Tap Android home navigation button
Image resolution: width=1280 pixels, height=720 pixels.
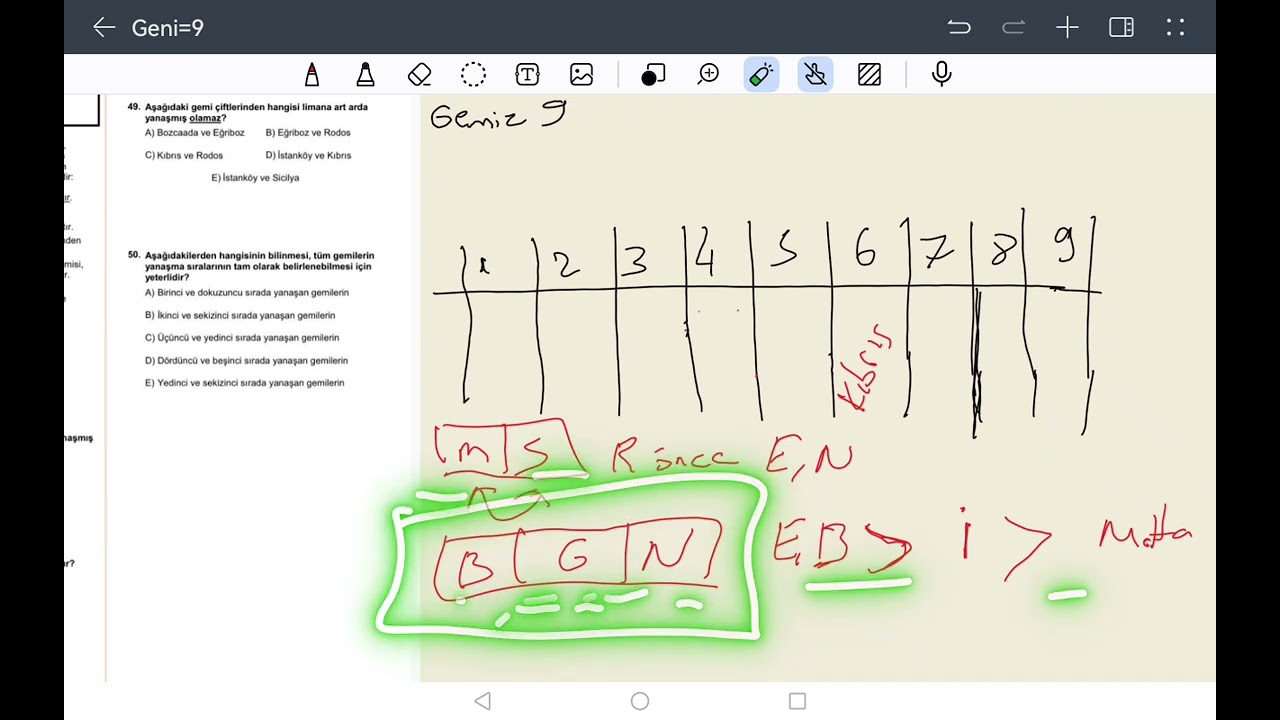(640, 701)
